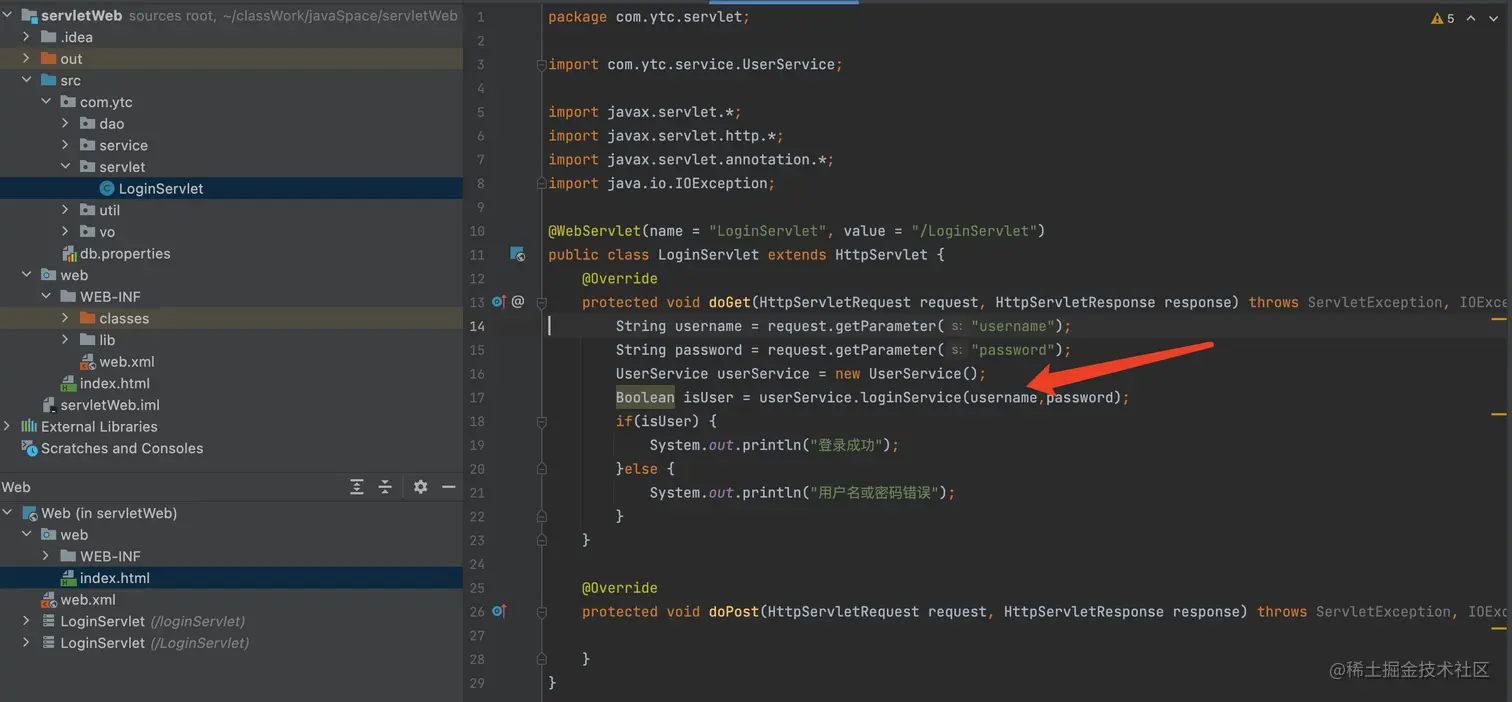Click the servlet icon of lowercase /loginServlet row
Screen dimensions: 1512x702
(x=49, y=622)
